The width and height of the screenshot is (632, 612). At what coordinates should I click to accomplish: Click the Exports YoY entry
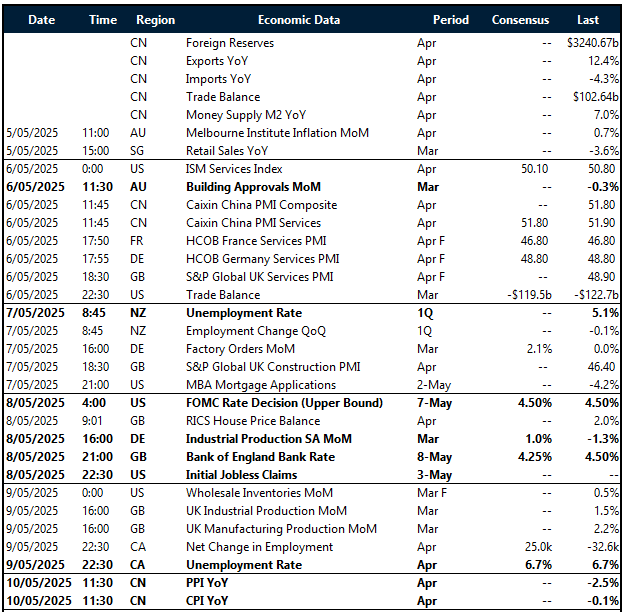coord(217,61)
